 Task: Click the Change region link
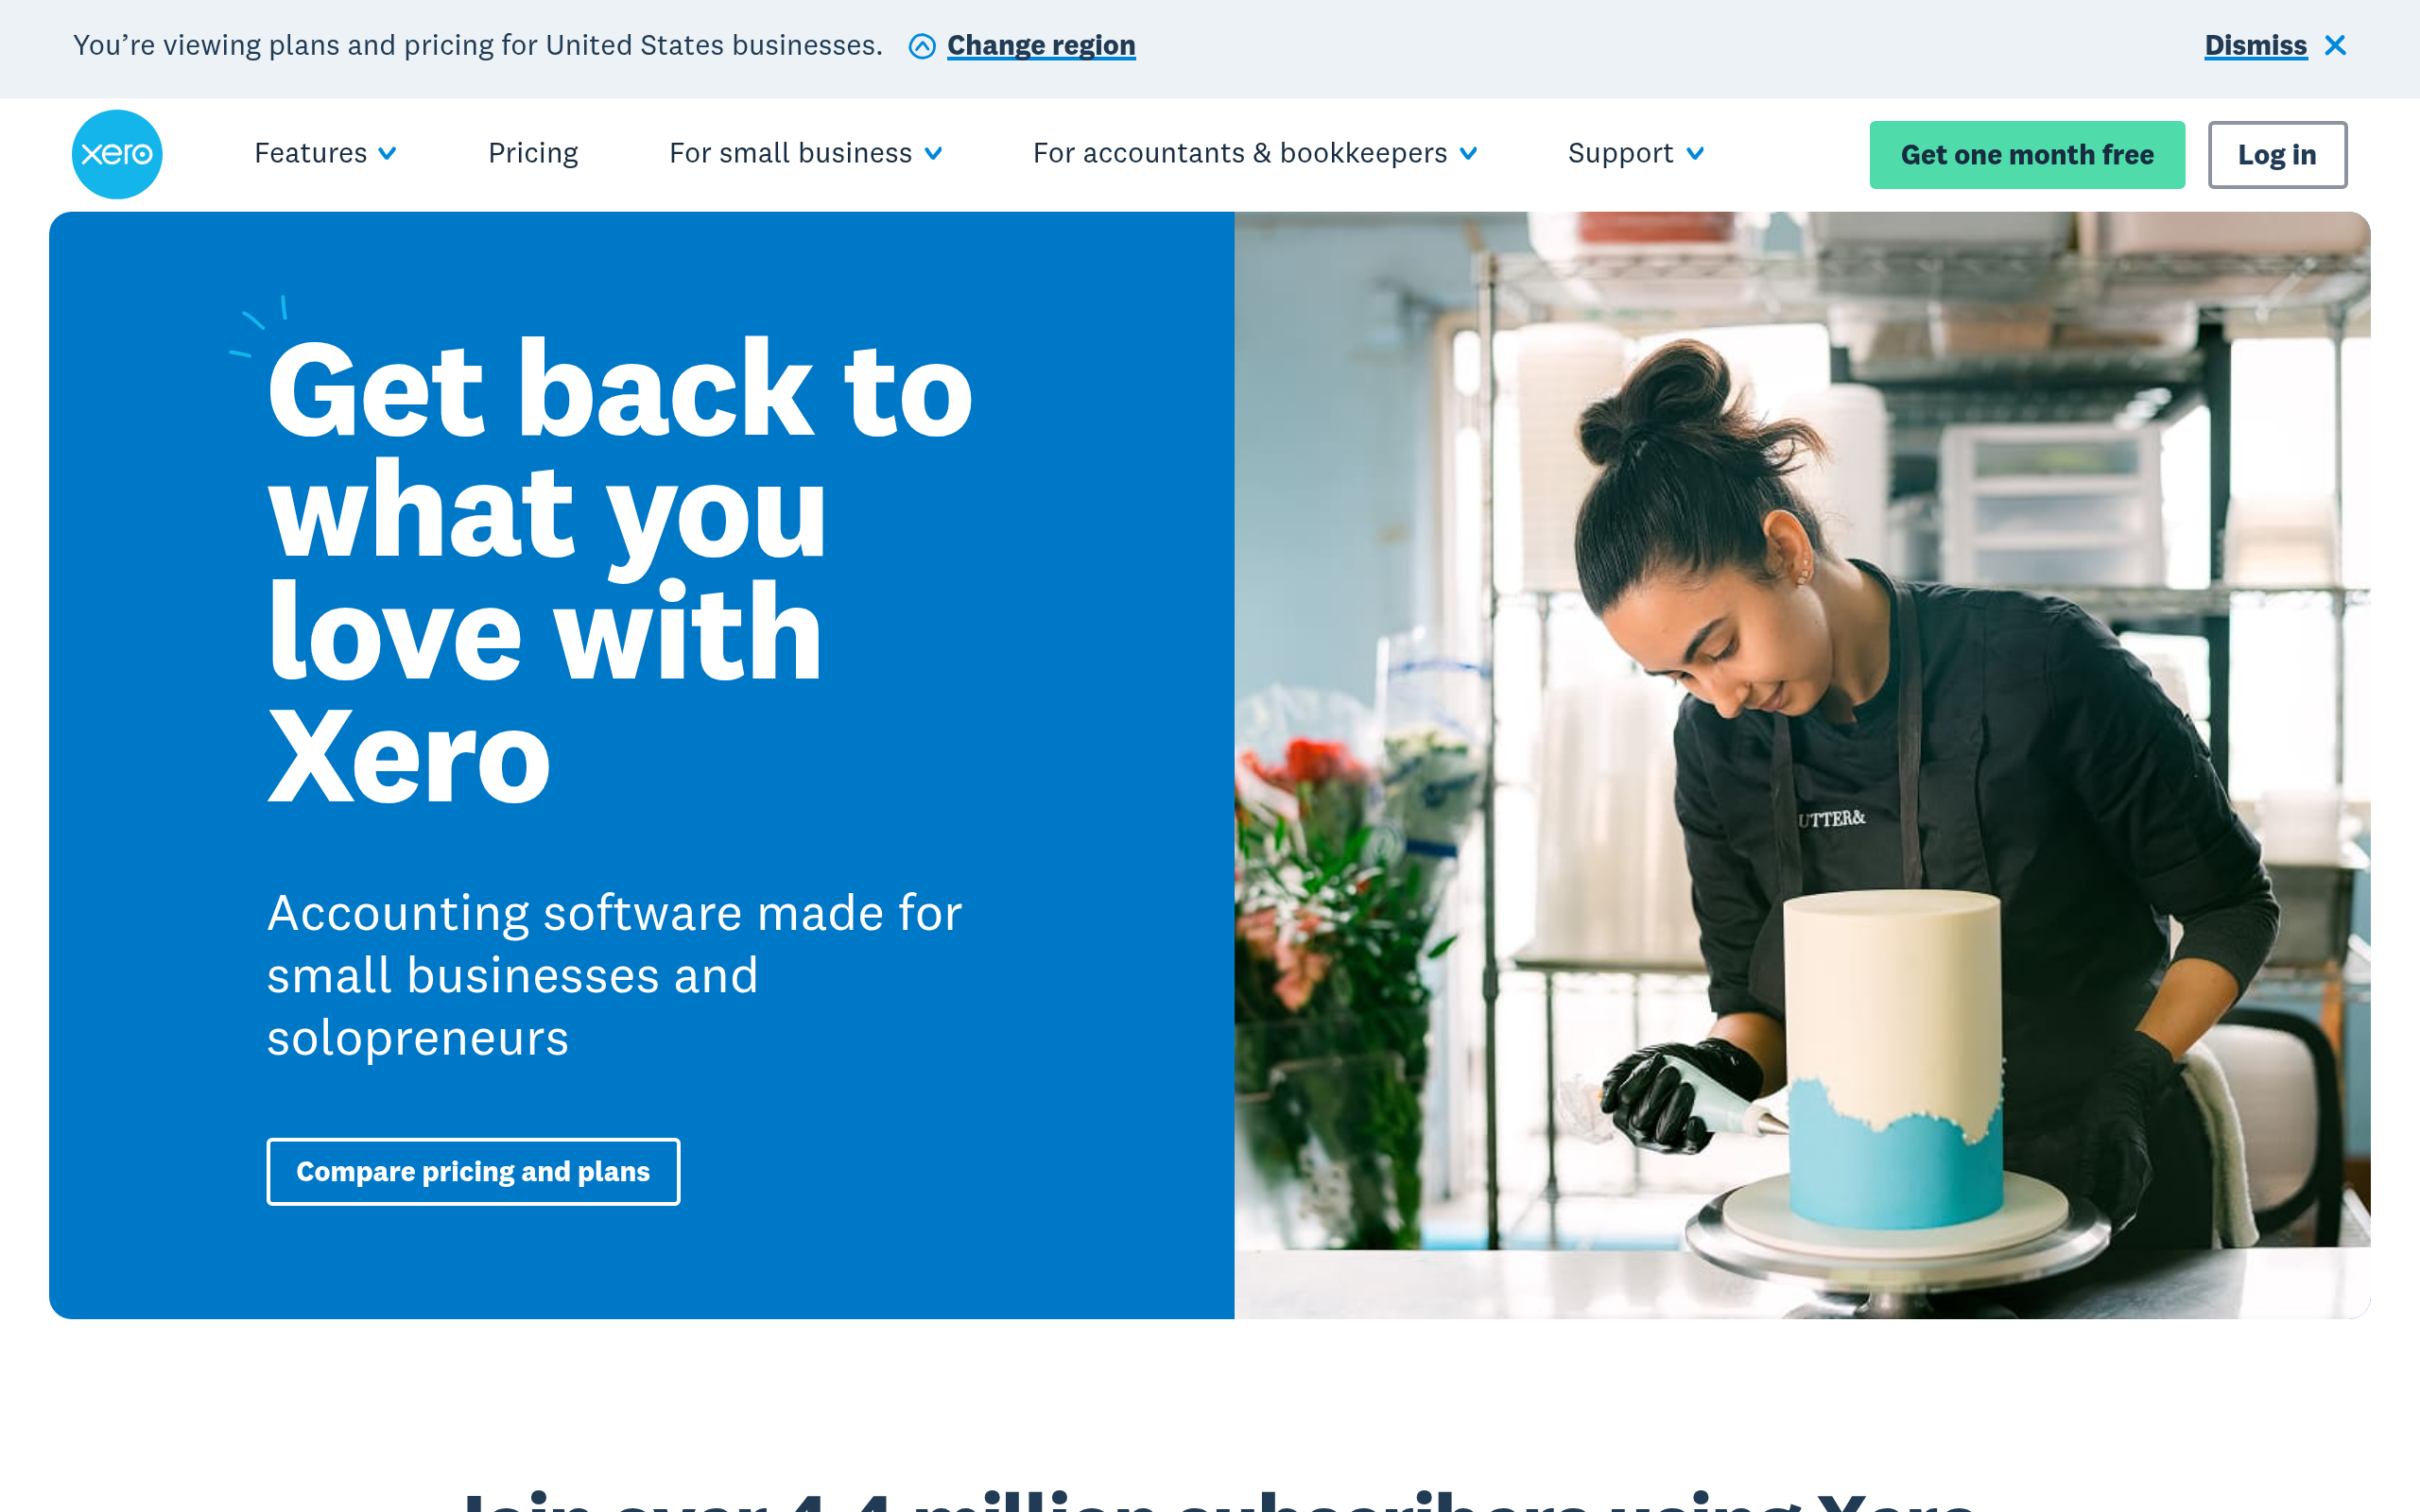pyautogui.click(x=1041, y=46)
